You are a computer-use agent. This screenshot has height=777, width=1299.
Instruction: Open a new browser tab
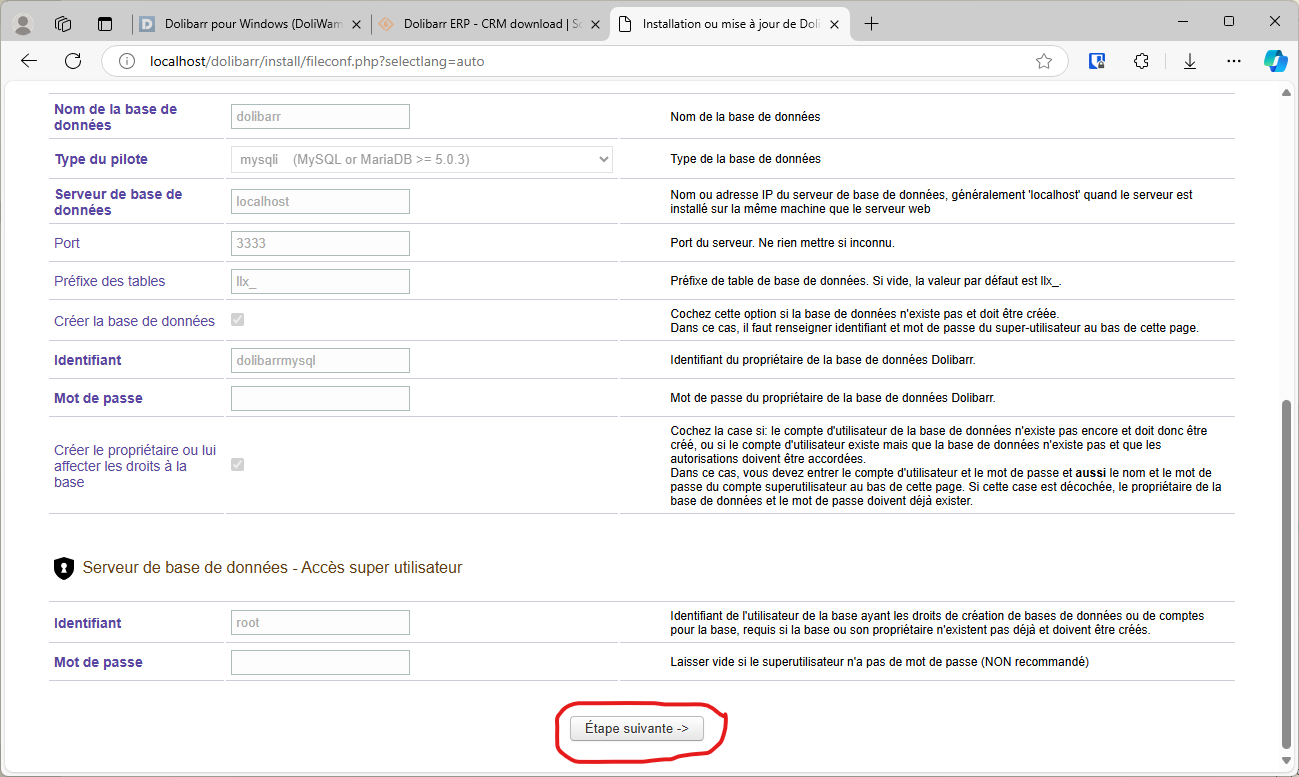pos(871,23)
